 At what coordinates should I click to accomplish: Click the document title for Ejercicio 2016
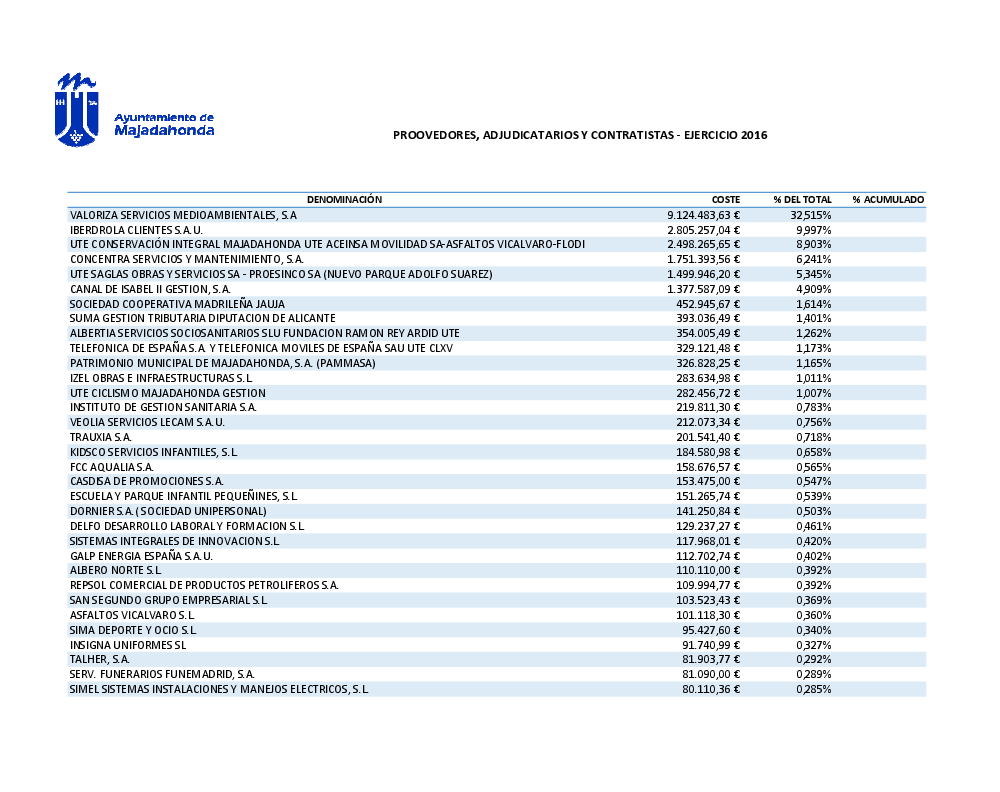click(580, 135)
